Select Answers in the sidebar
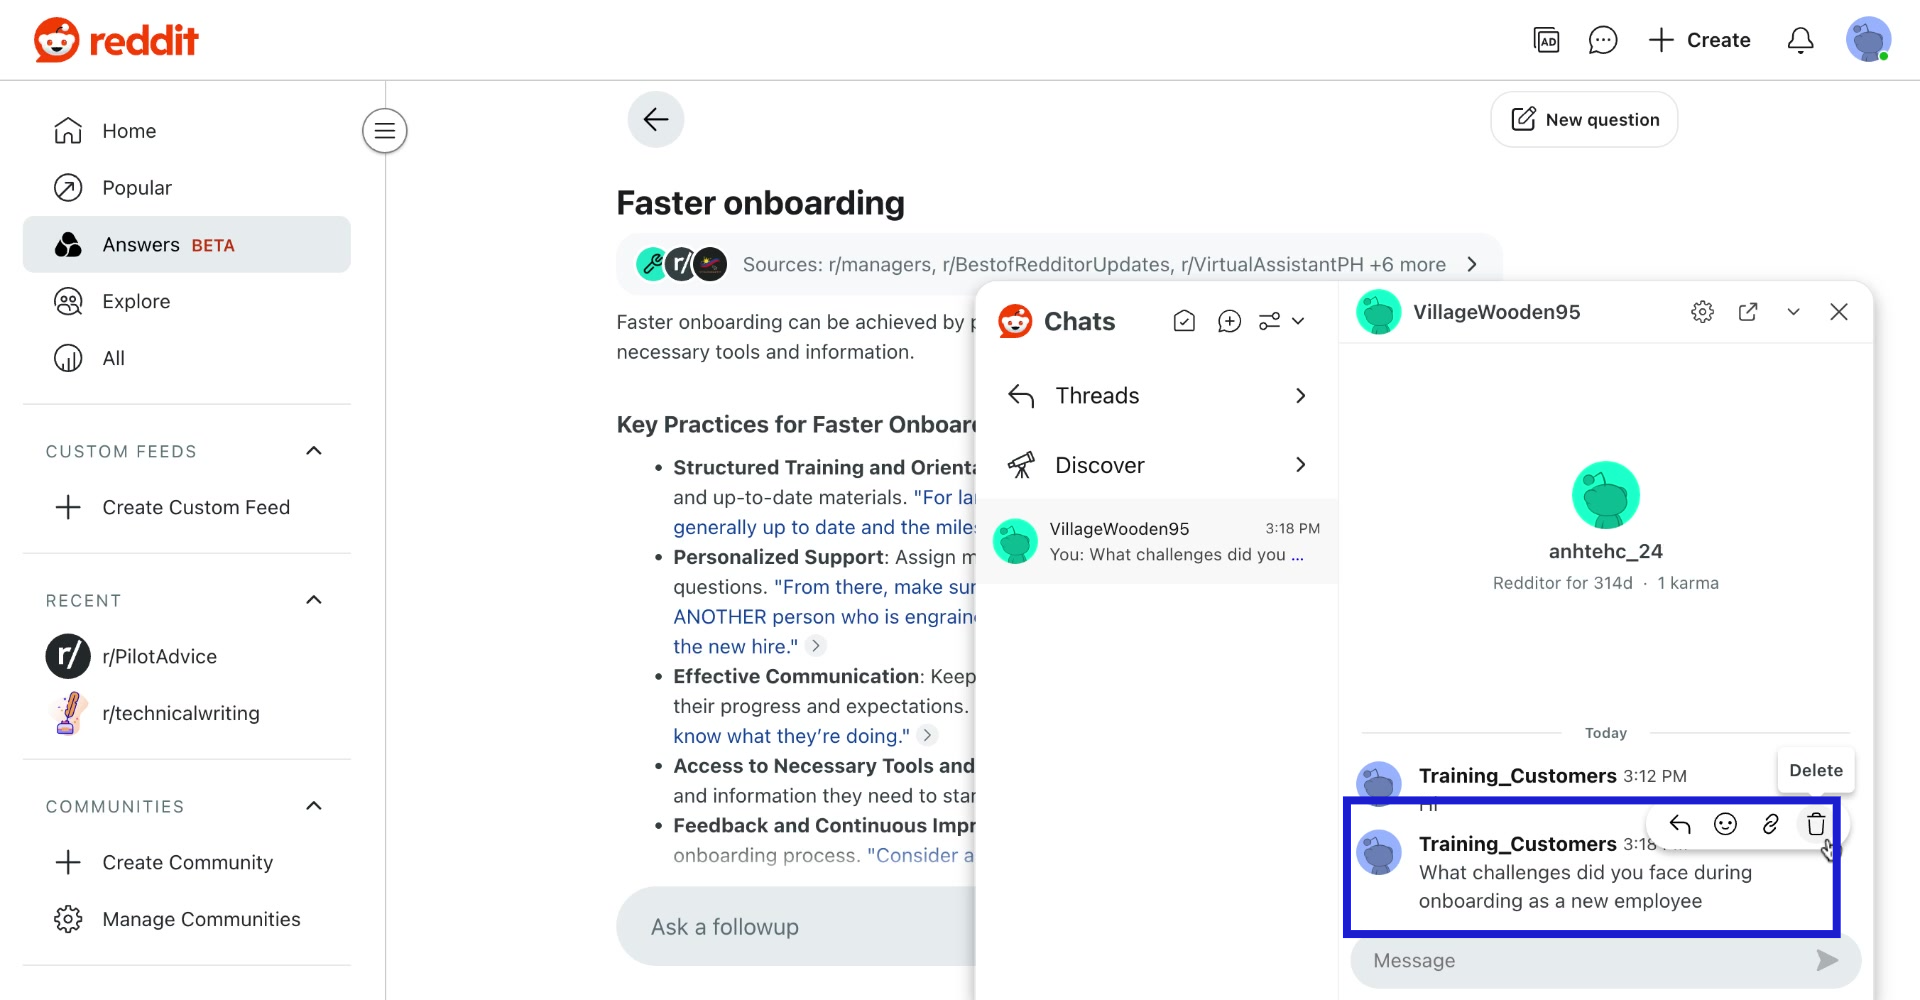Viewport: 1920px width, 1000px height. 141,244
